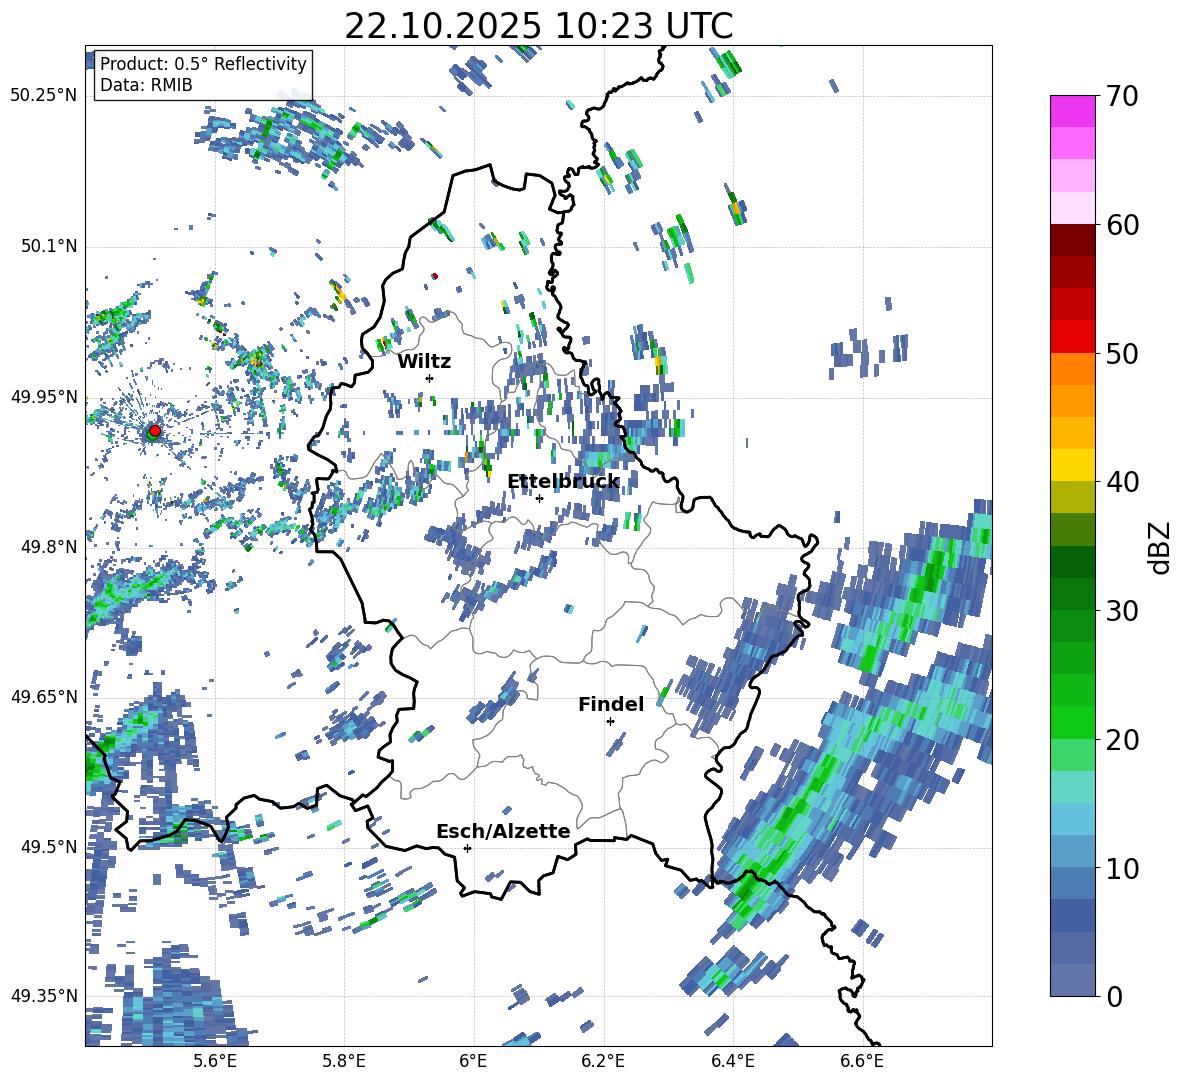The width and height of the screenshot is (1184, 1081).
Task: Click the 5.6°E longitude label
Action: [x=214, y=1061]
